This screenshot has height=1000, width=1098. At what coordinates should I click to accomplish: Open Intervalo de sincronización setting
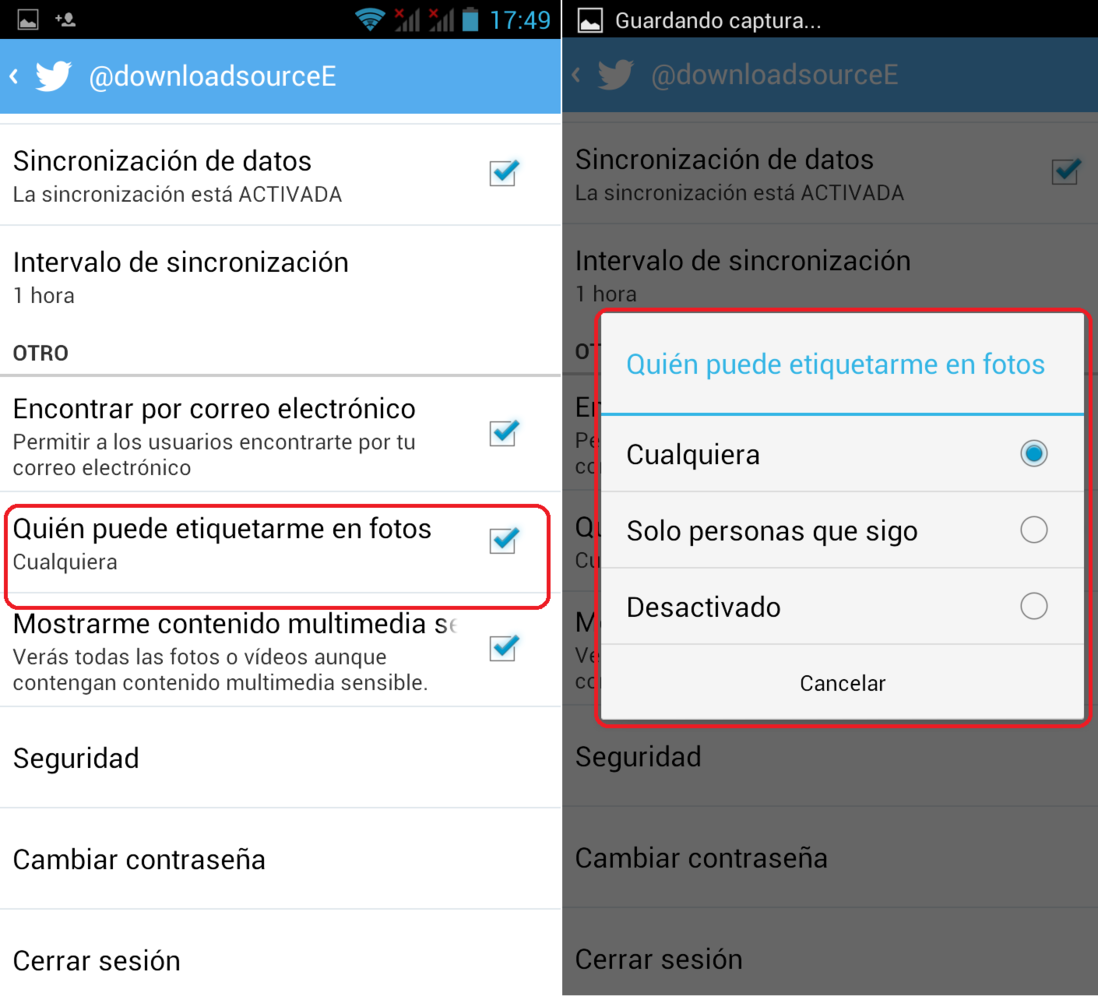(280, 277)
